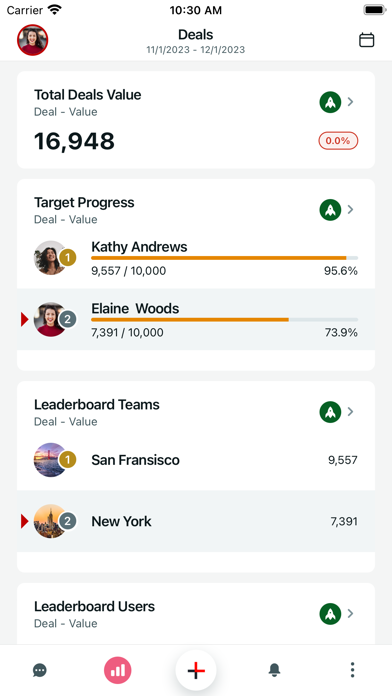The height and width of the screenshot is (696, 392).
Task: Open the calendar date range picker
Action: (366, 40)
